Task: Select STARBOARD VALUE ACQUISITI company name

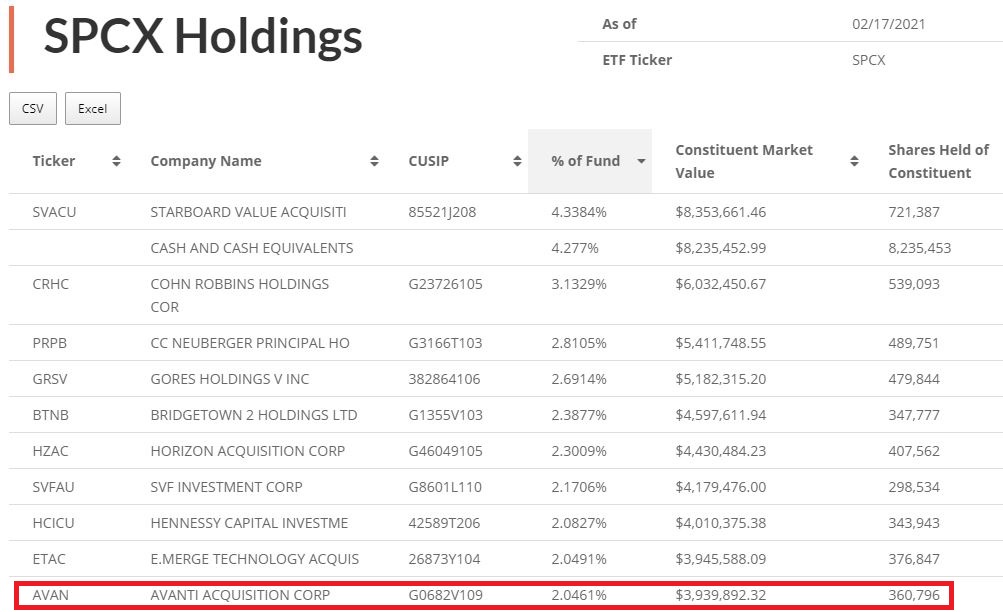Action: tap(248, 212)
